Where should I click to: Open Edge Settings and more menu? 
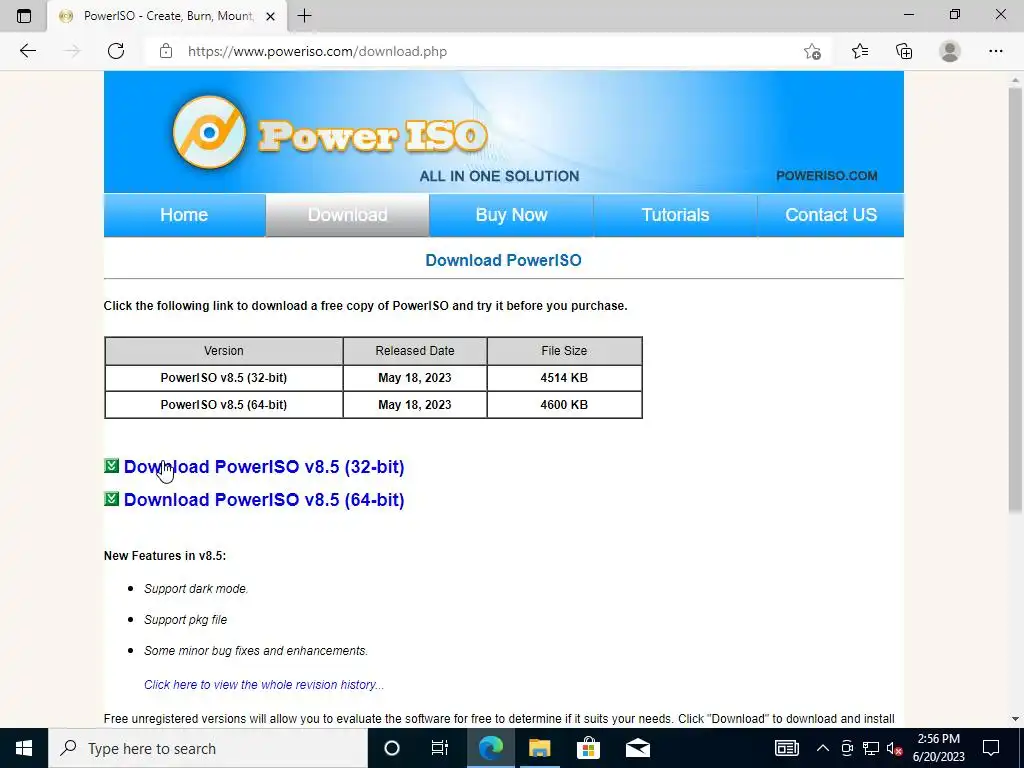[x=995, y=51]
